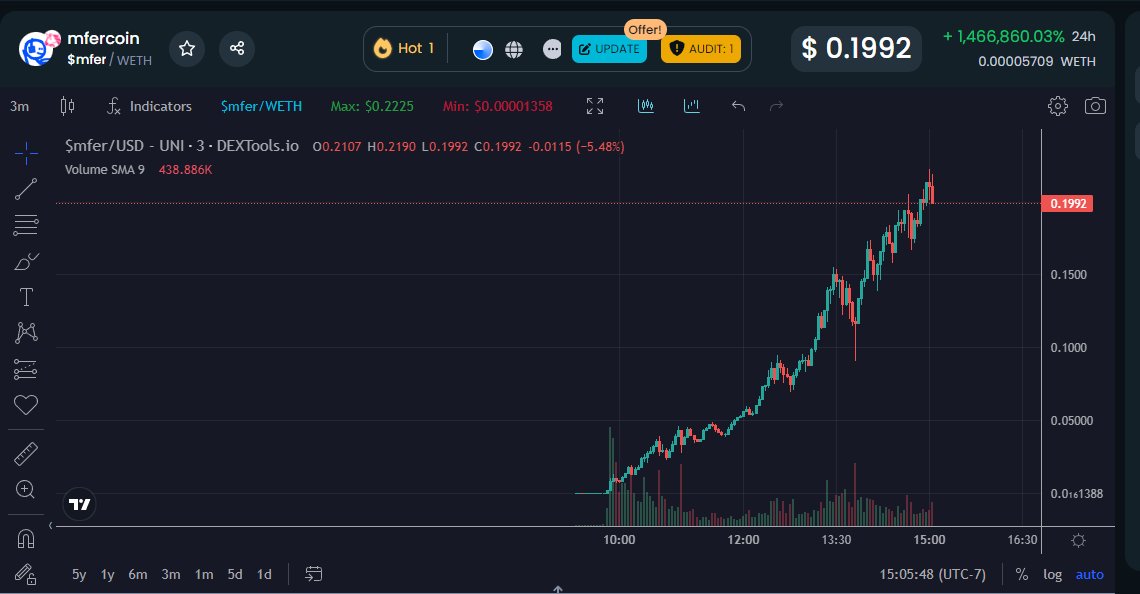The width and height of the screenshot is (1140, 594).
Task: Select the ruler measure tool
Action: [26, 454]
